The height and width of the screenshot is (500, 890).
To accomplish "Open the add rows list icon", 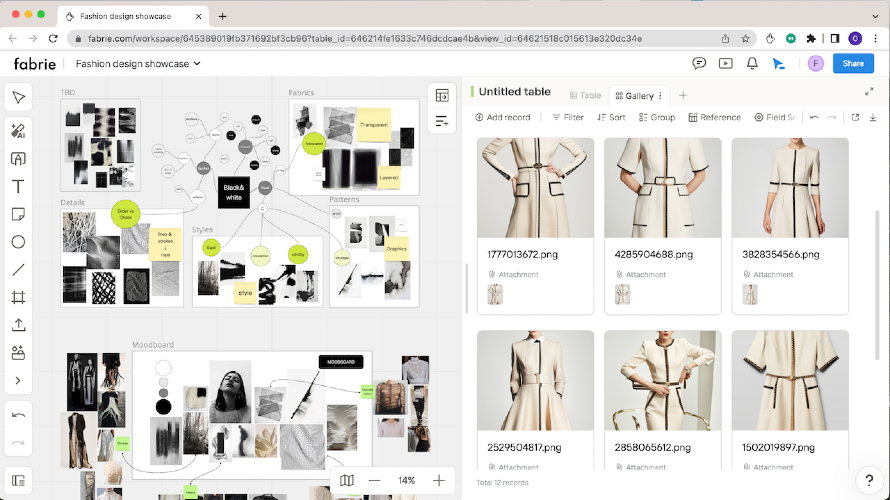I will [442, 121].
